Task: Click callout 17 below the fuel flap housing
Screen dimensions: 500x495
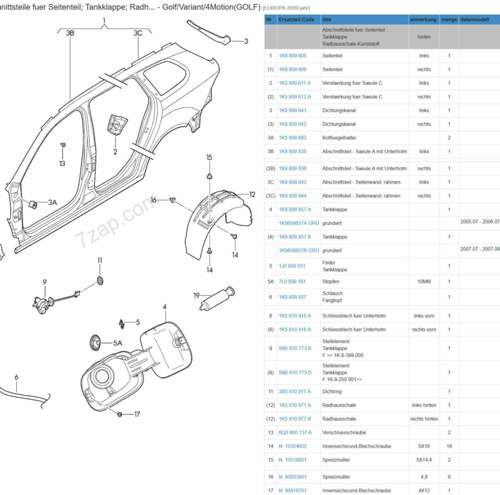Action: [x=137, y=414]
